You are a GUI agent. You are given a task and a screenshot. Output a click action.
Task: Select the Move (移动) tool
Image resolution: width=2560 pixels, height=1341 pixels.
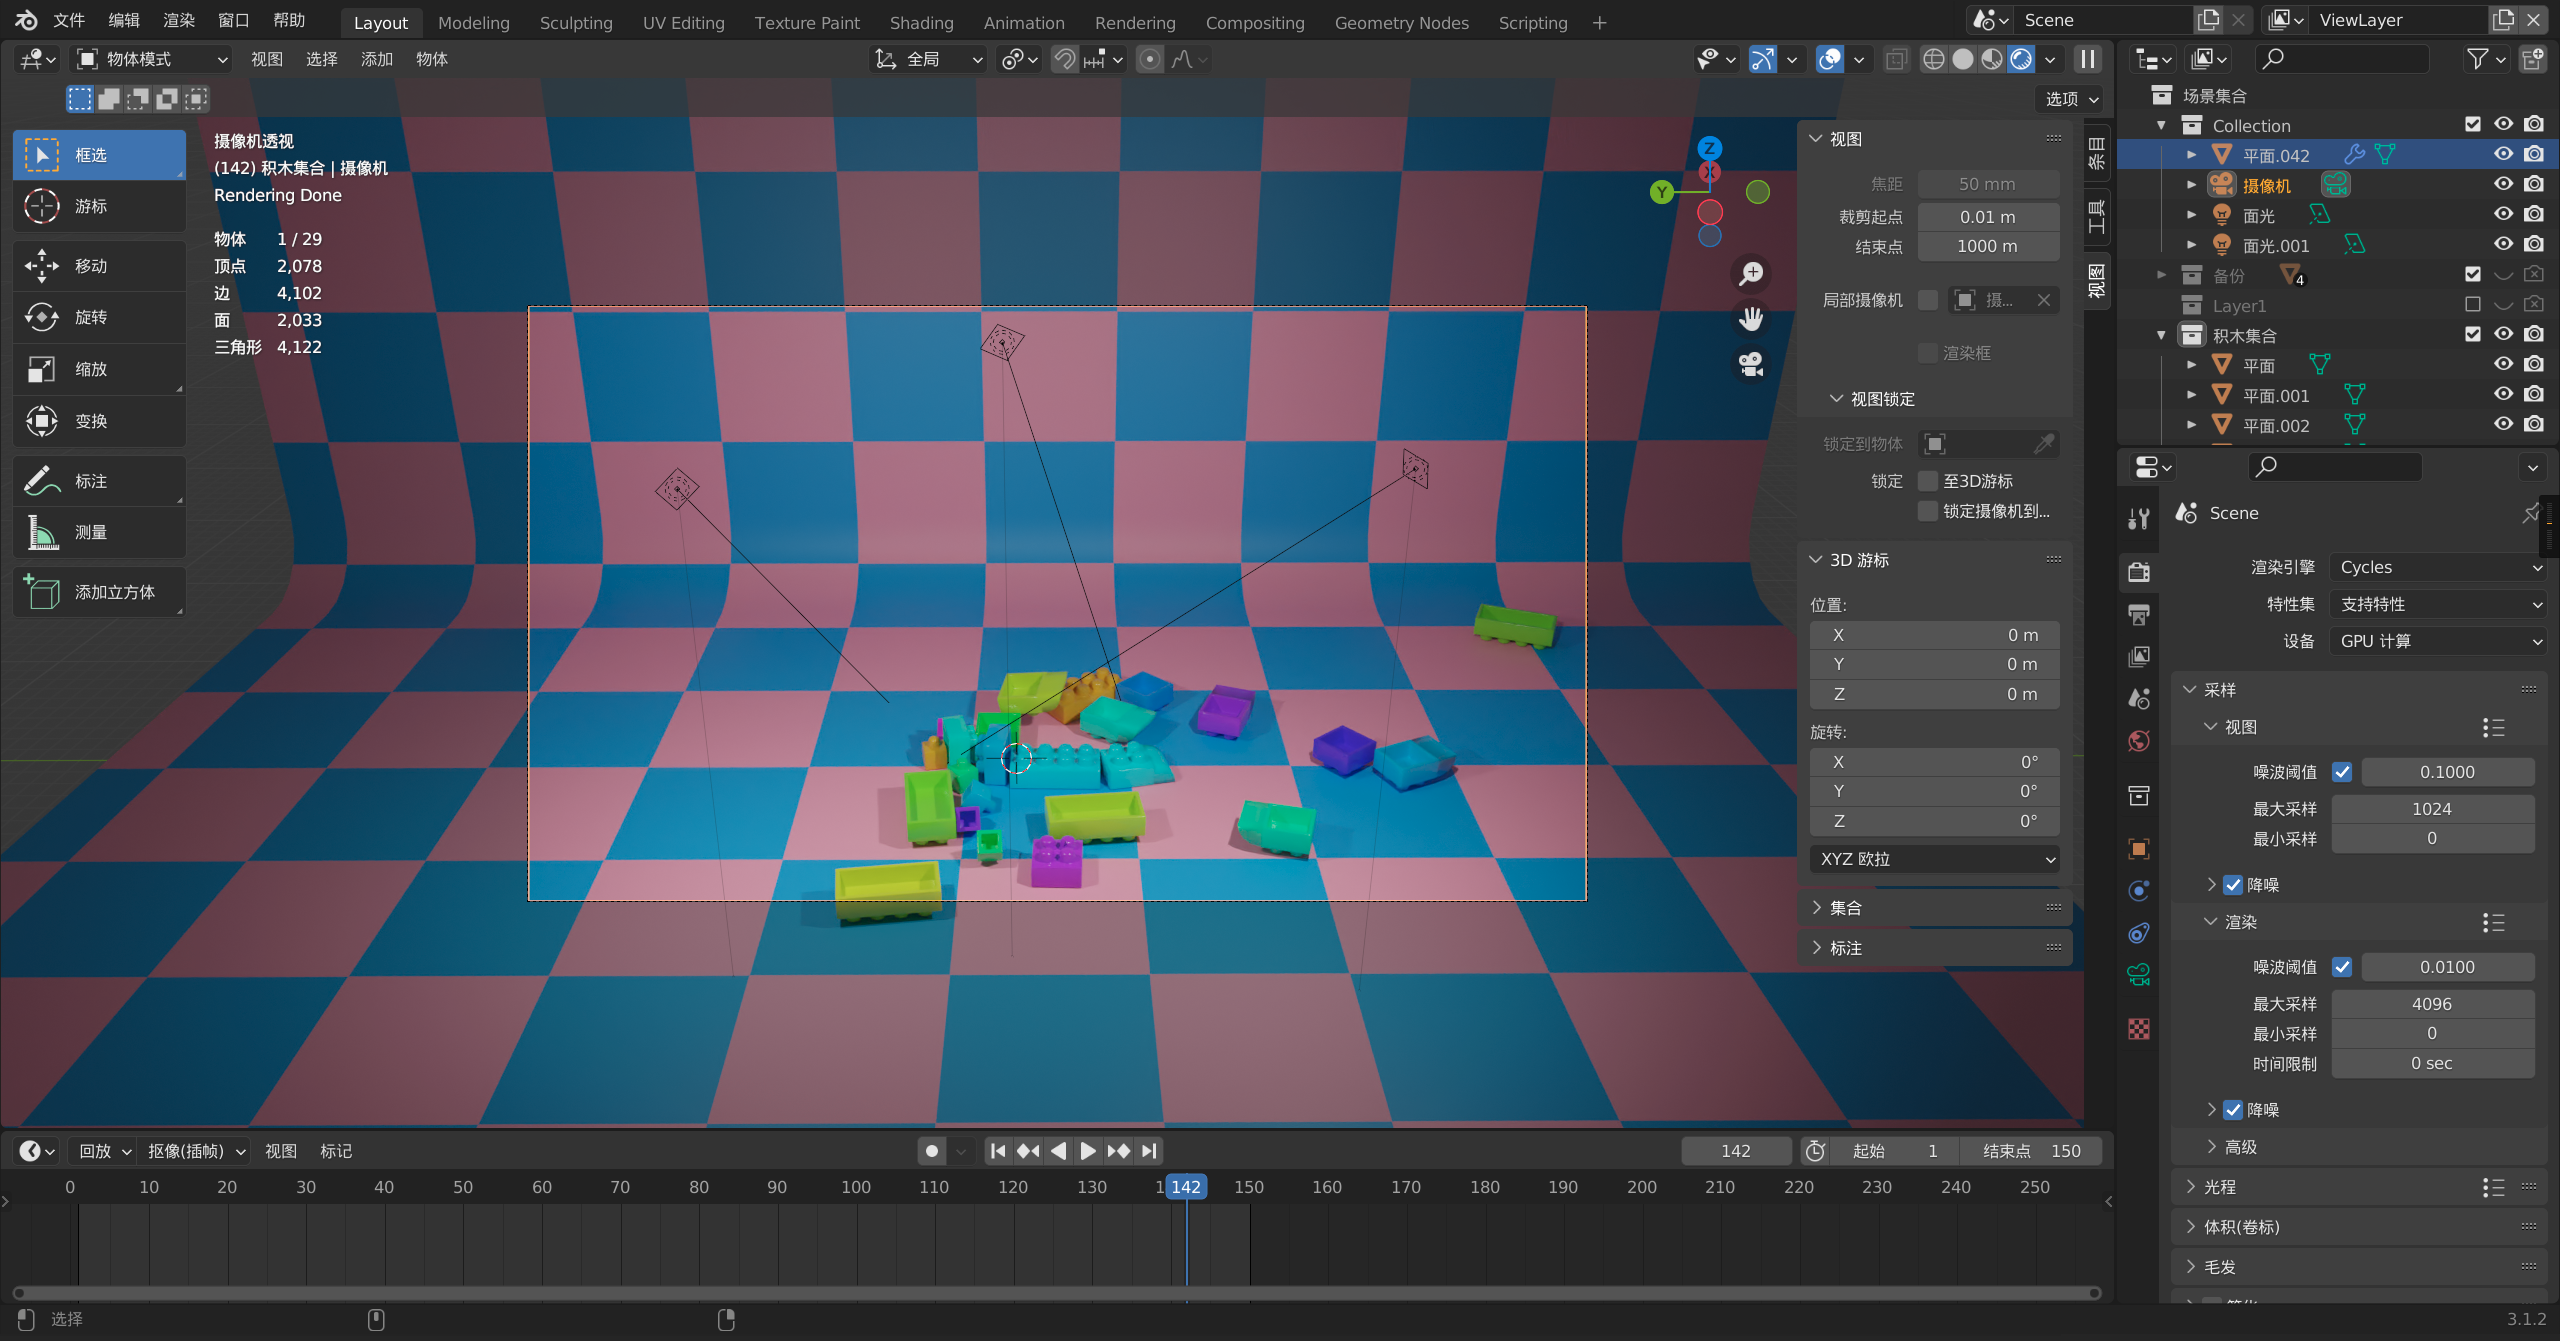[x=99, y=266]
